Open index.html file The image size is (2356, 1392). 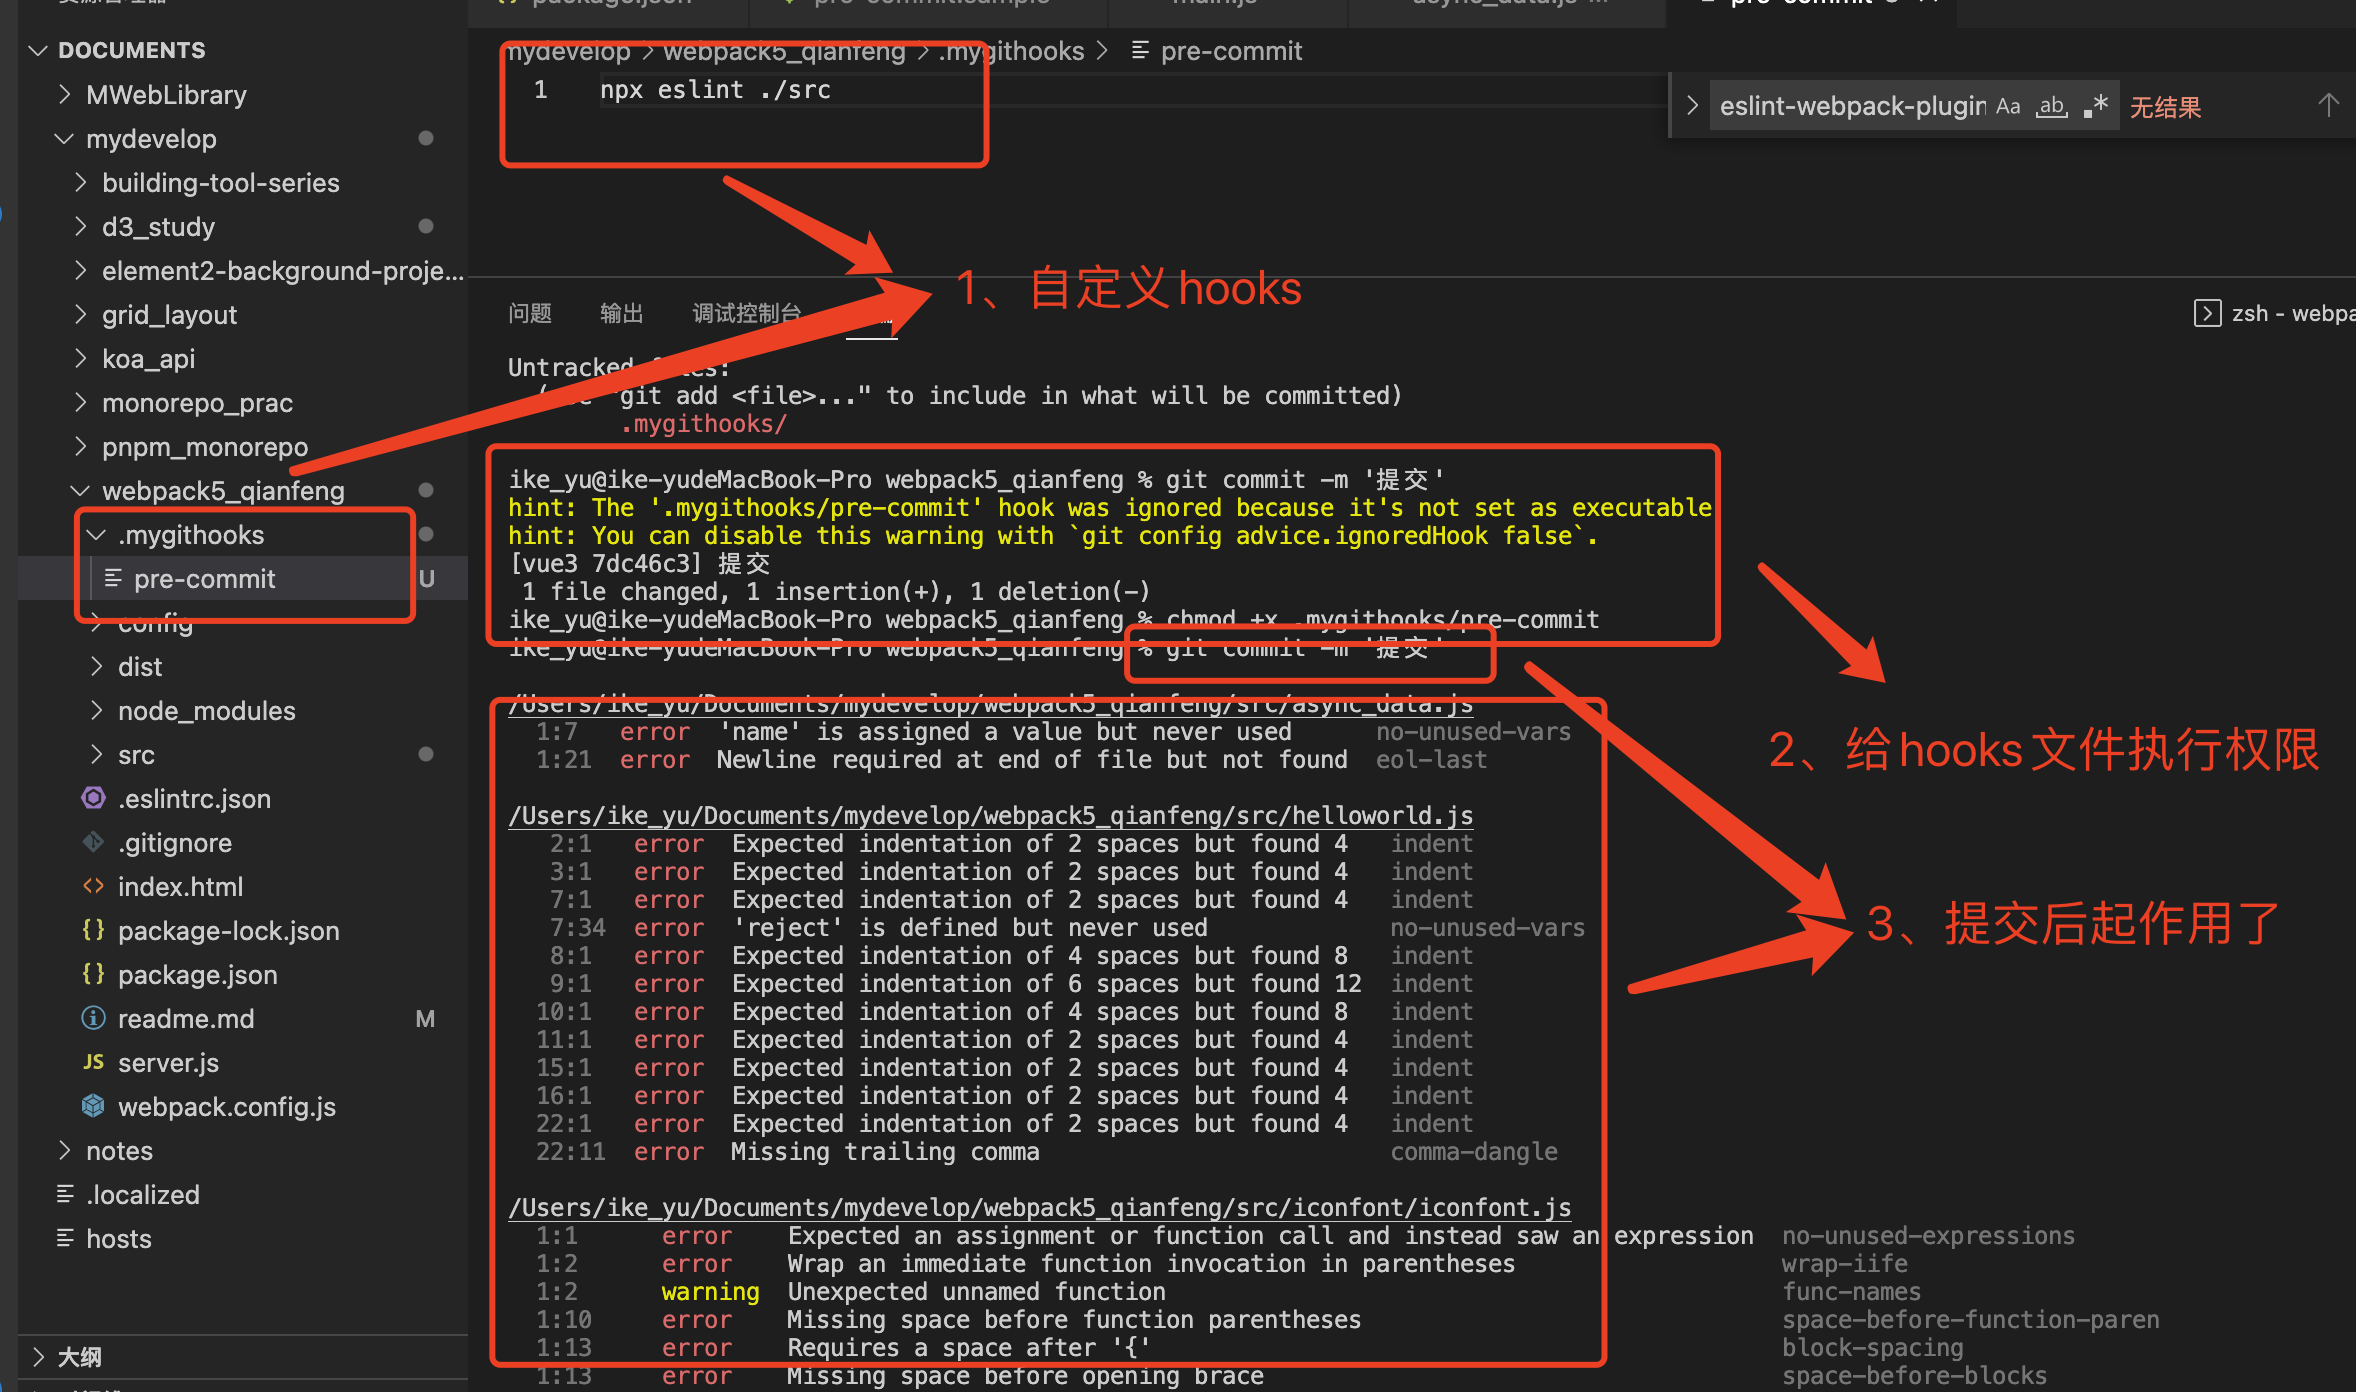180,887
